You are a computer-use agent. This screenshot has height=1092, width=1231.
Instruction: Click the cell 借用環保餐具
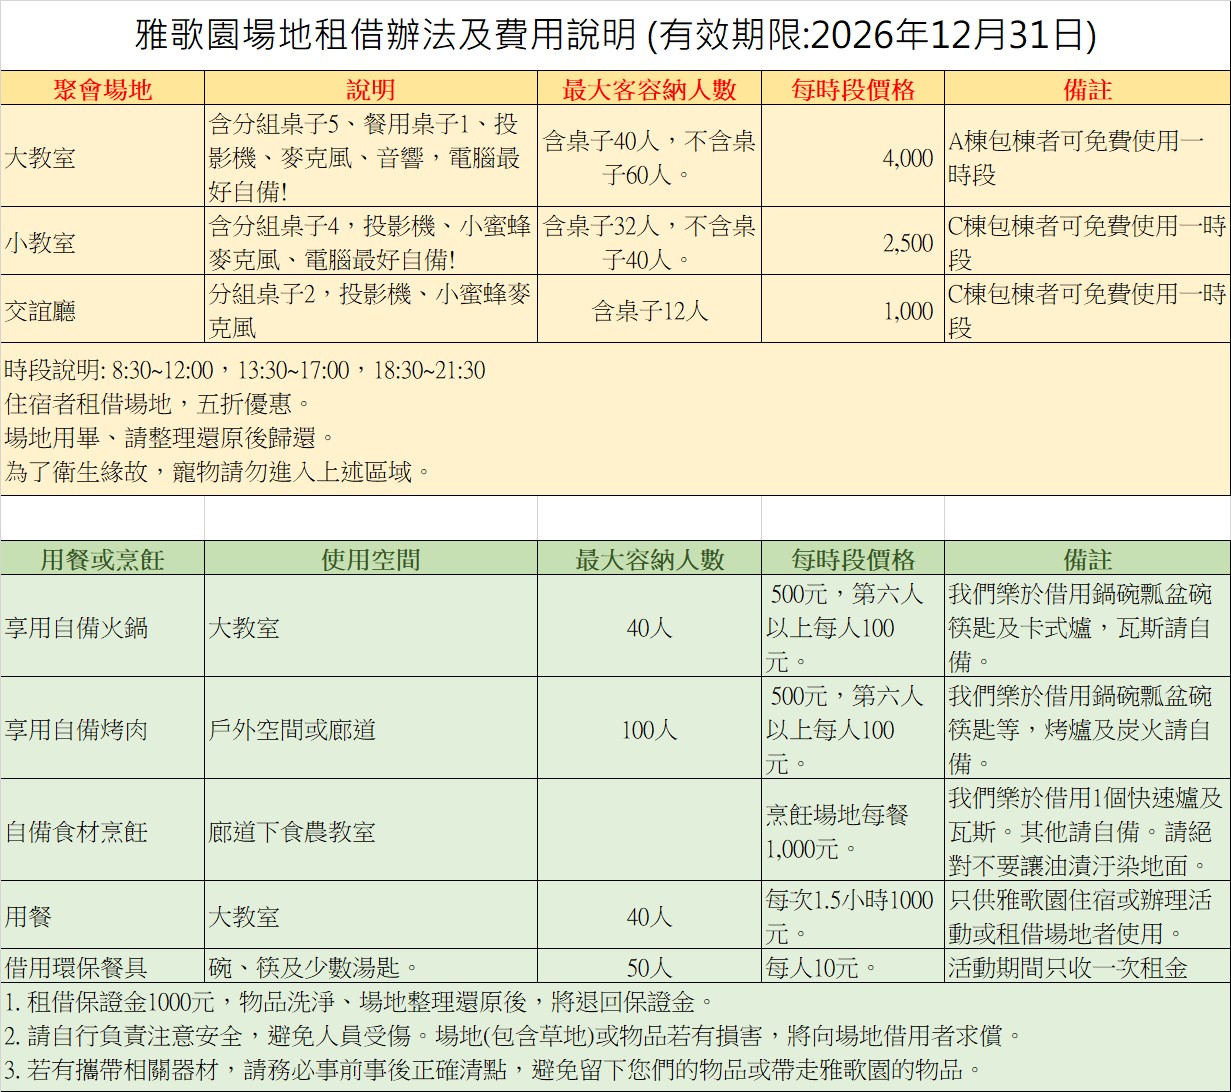(102, 966)
